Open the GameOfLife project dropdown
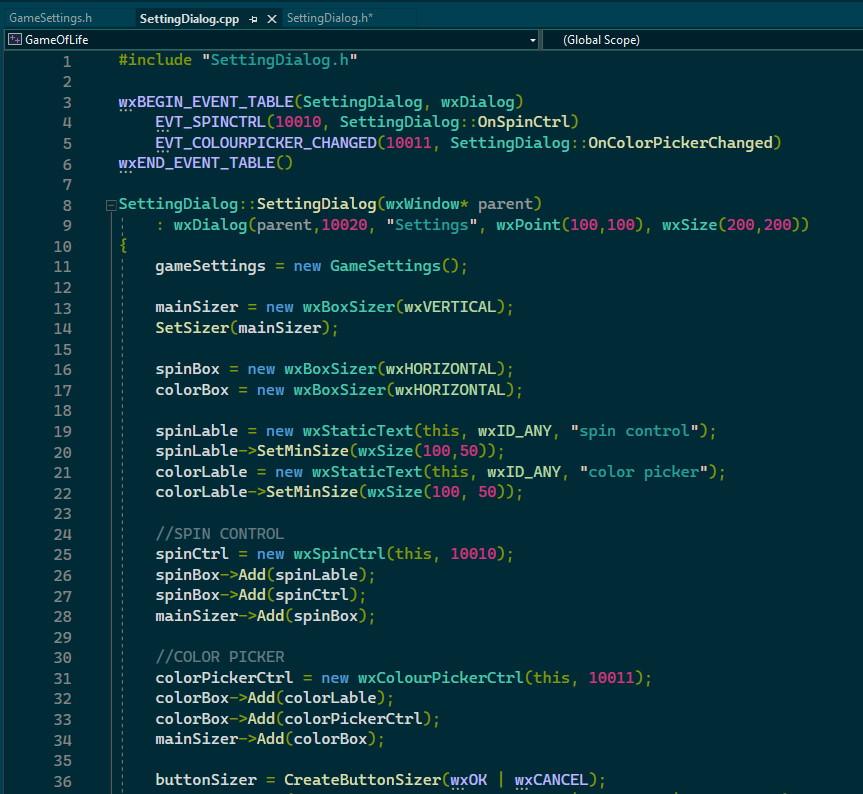 pos(532,40)
